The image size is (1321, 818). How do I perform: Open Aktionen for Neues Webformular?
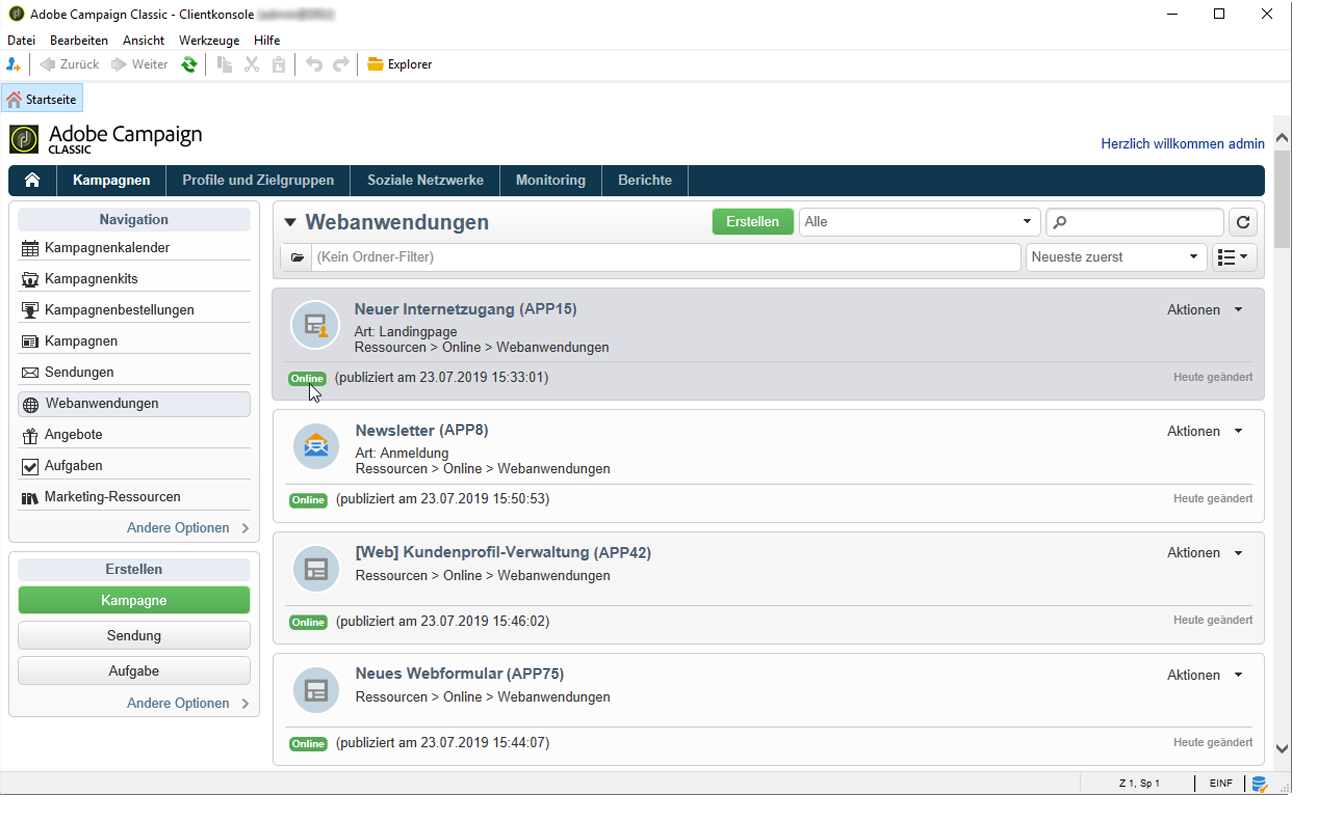pos(1205,675)
